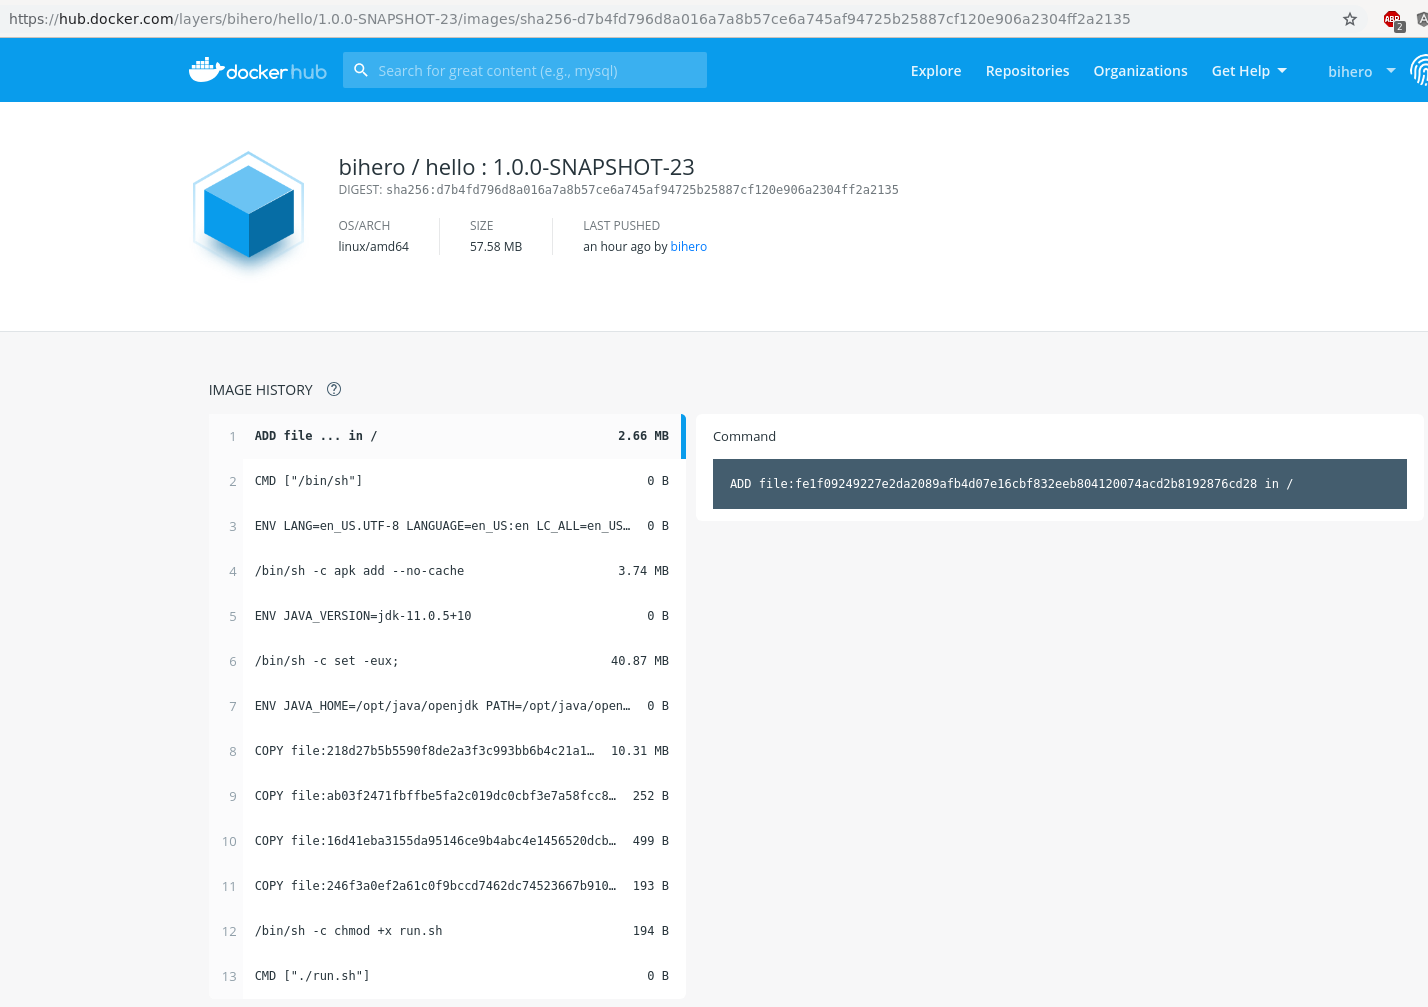Screen dimensions: 1428x1007
Task: Go to the Explore page
Action: point(936,71)
